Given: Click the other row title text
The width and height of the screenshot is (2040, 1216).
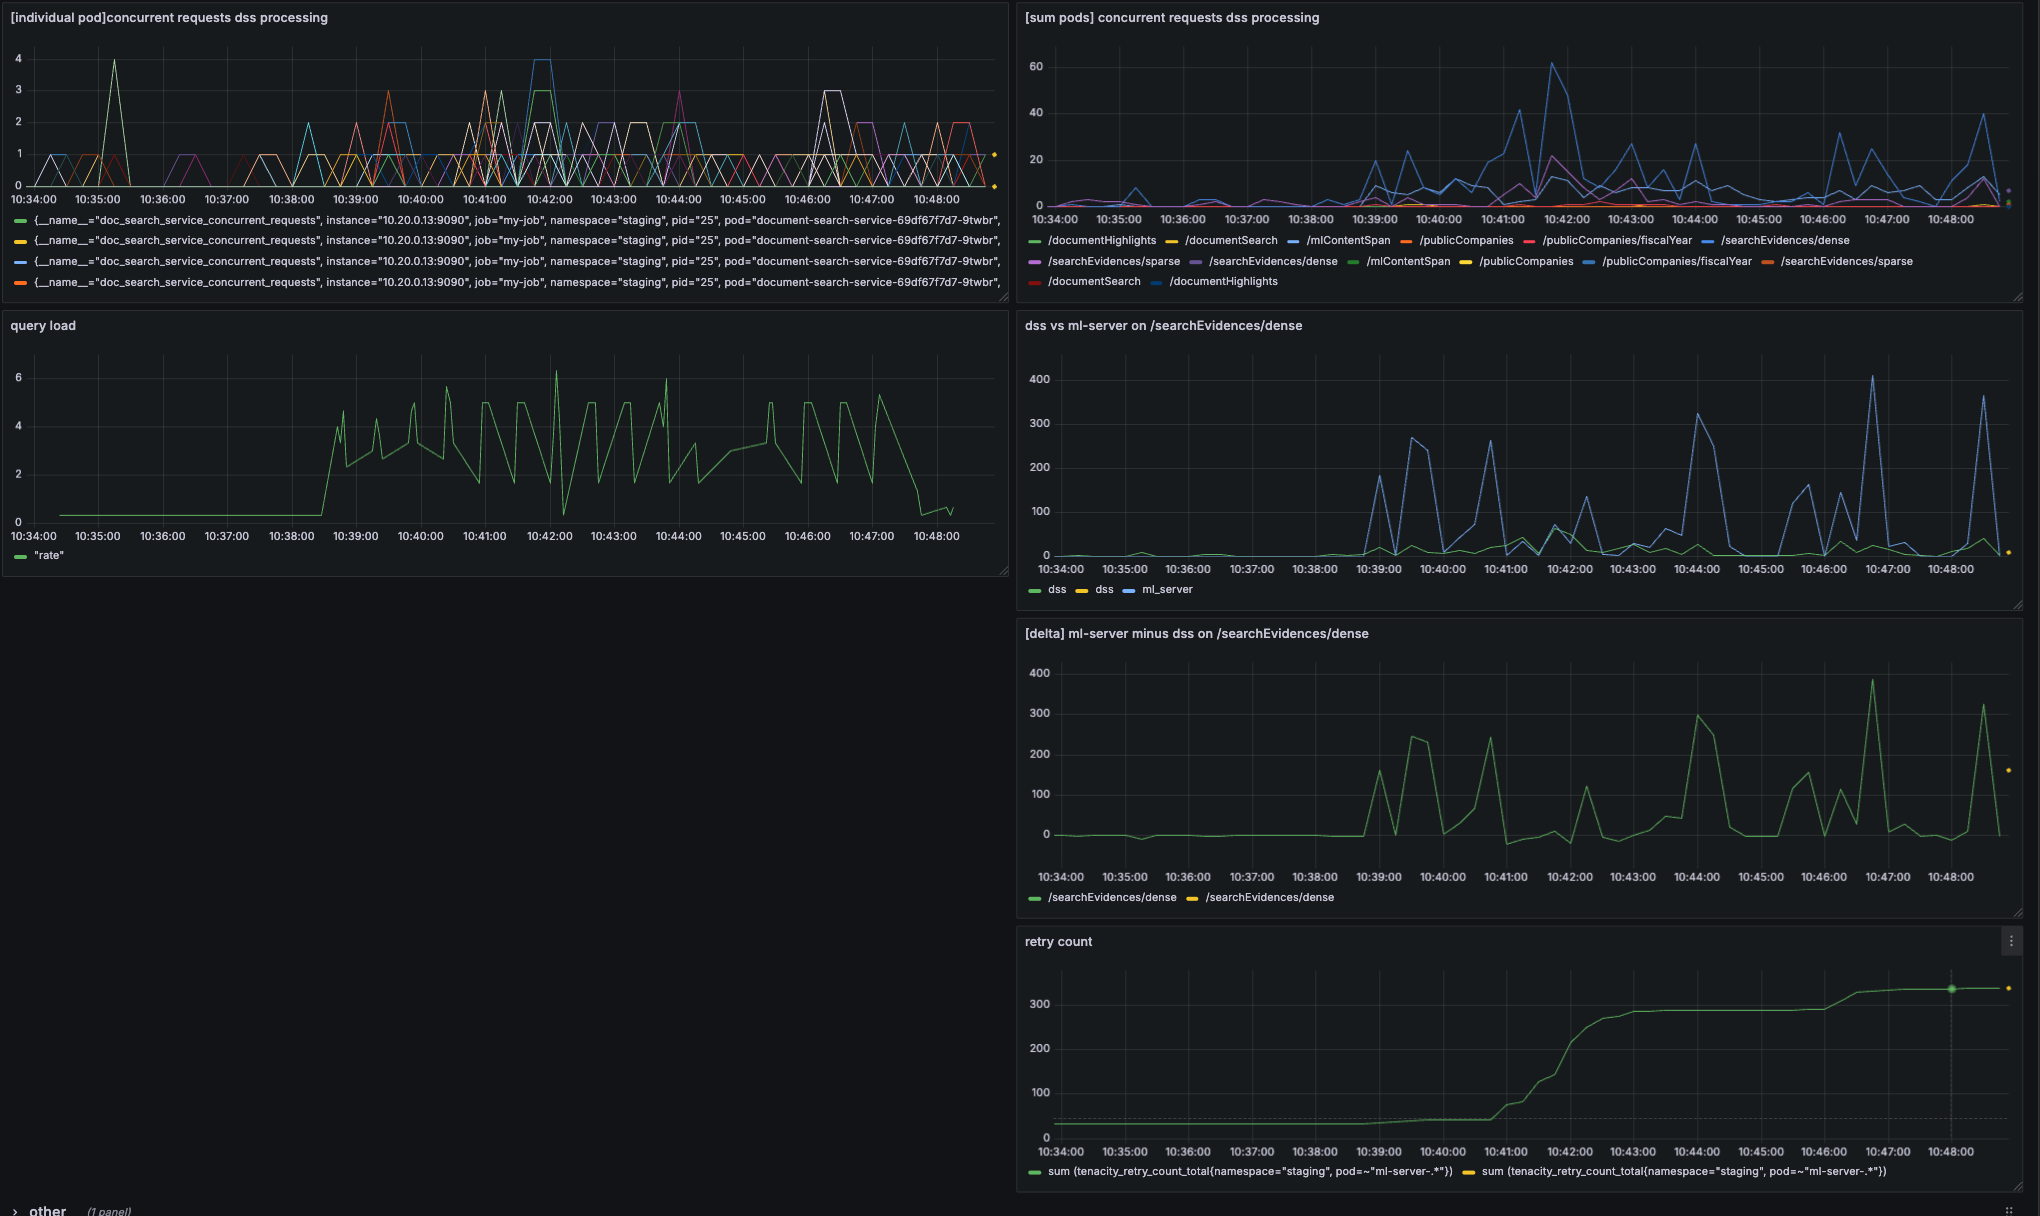Looking at the screenshot, I should click(47, 1211).
